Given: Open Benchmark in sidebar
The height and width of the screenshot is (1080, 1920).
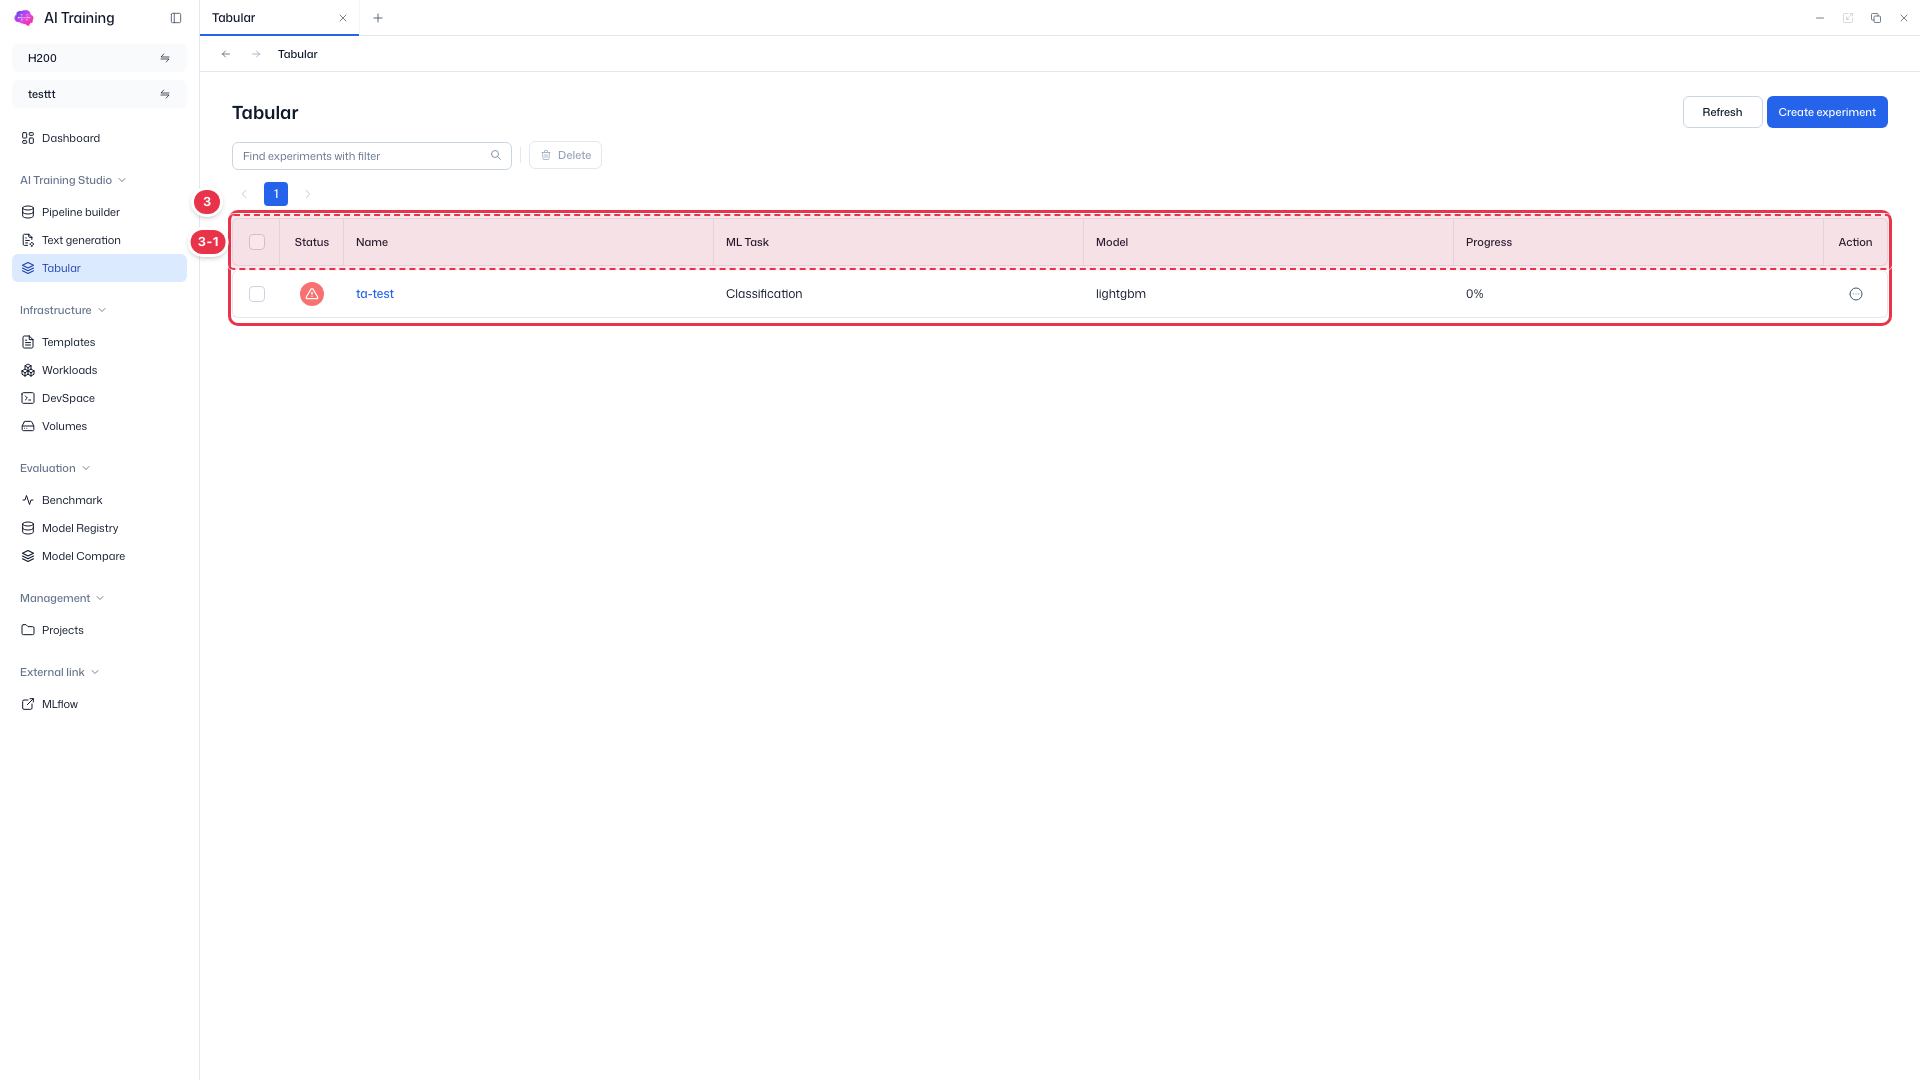Looking at the screenshot, I should coord(99,500).
